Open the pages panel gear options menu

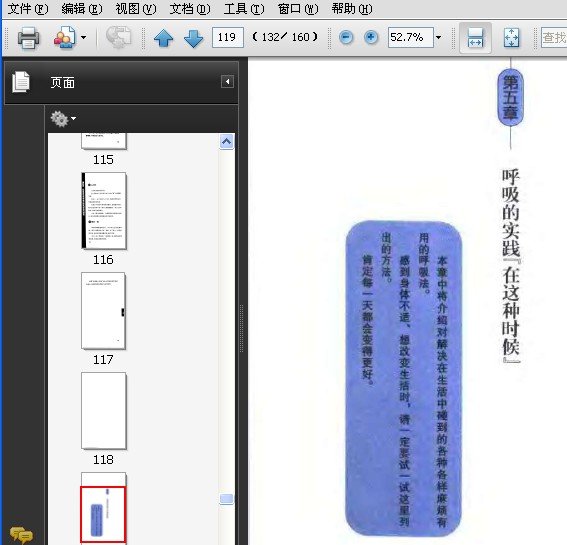[63, 119]
